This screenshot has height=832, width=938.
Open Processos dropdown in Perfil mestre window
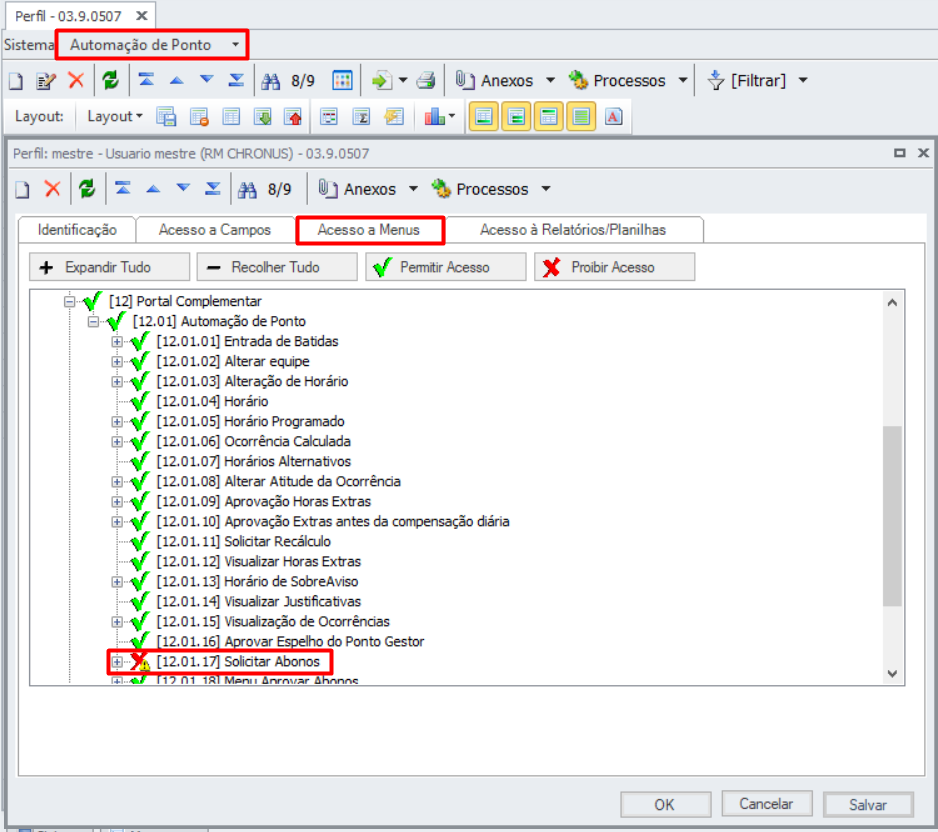click(546, 189)
